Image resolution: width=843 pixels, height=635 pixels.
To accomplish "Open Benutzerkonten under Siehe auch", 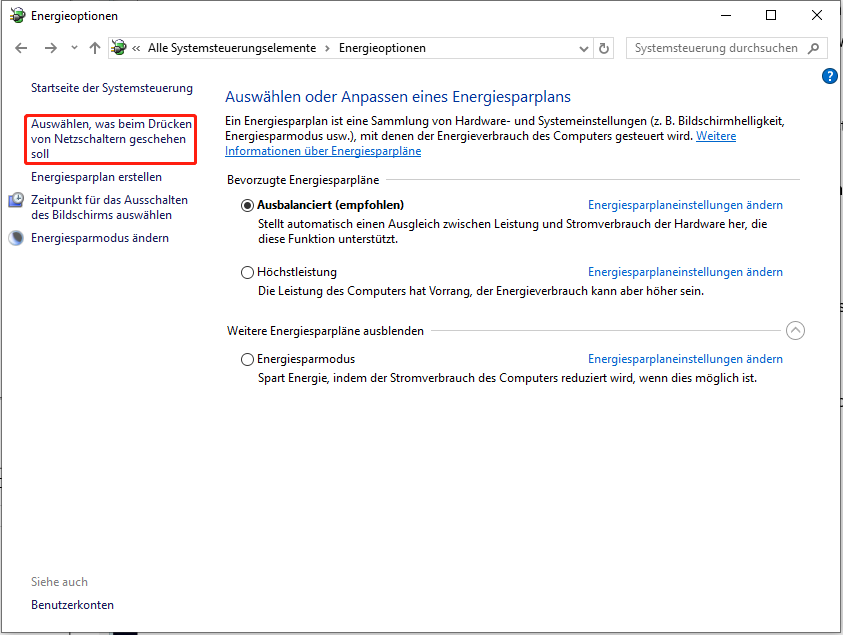I will (73, 605).
